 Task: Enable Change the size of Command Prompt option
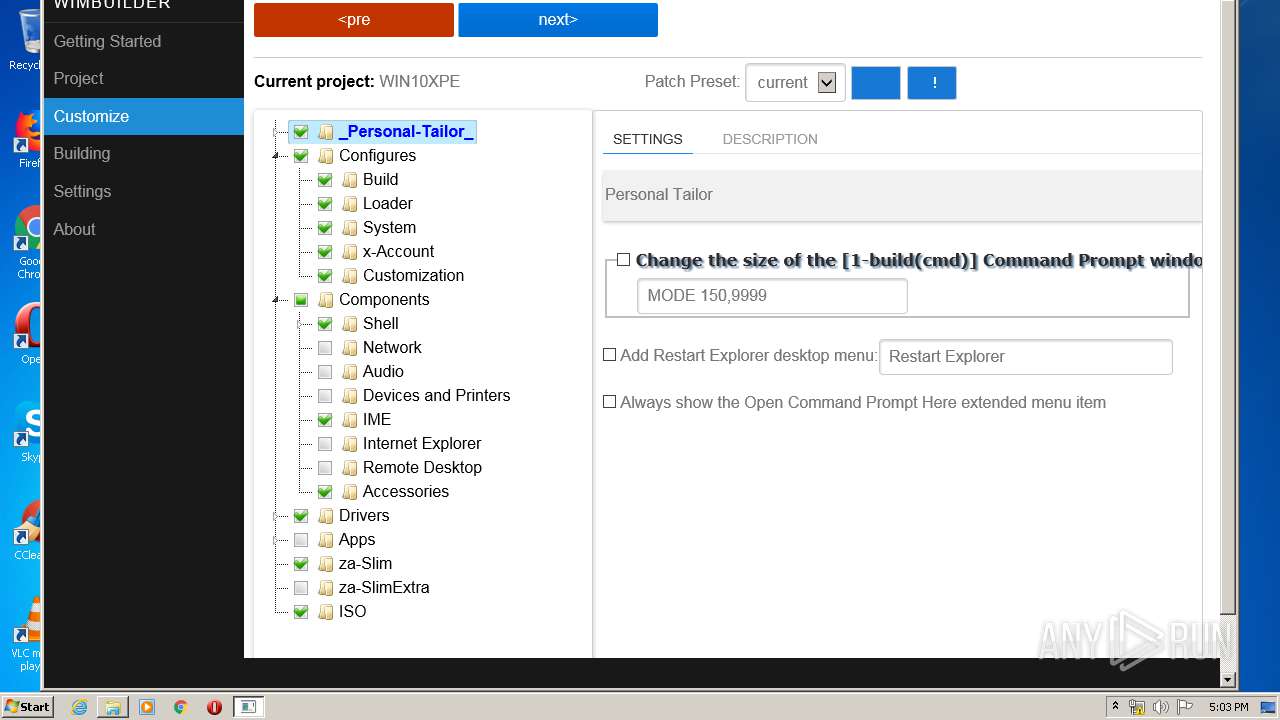tap(623, 260)
